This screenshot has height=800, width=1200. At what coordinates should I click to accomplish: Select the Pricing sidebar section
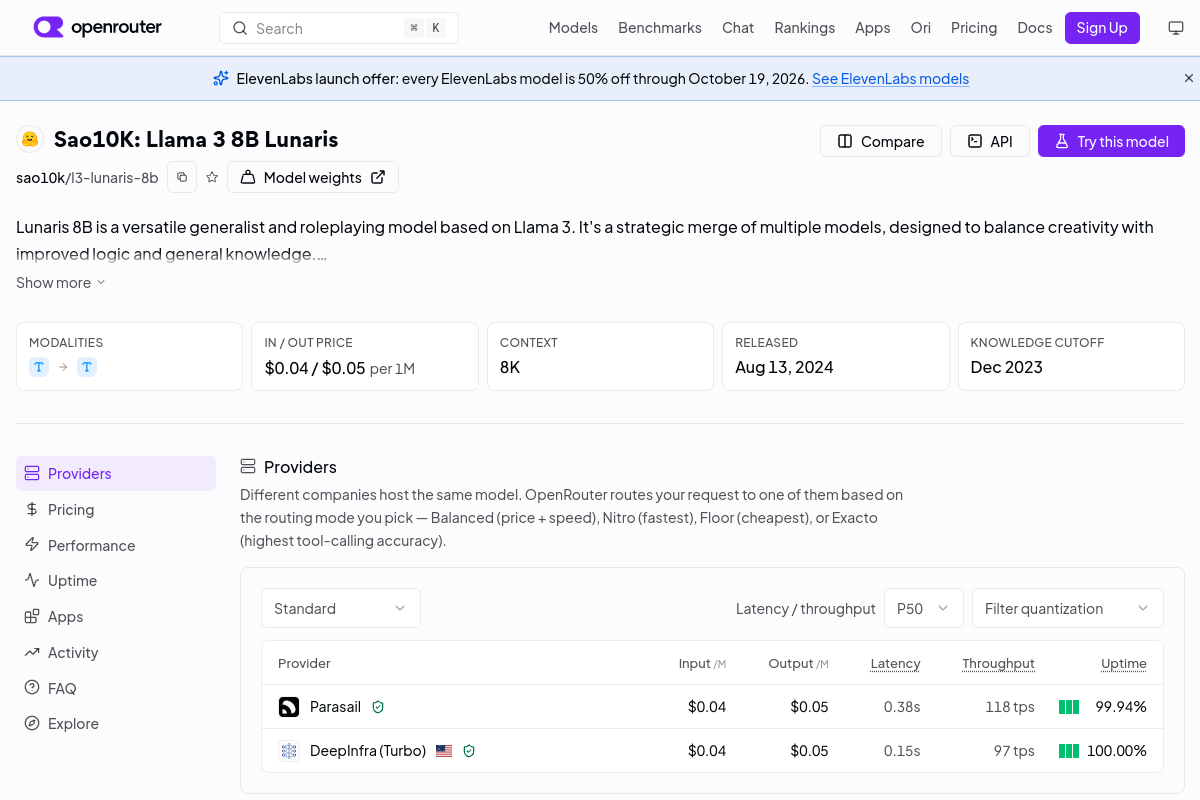116,510
